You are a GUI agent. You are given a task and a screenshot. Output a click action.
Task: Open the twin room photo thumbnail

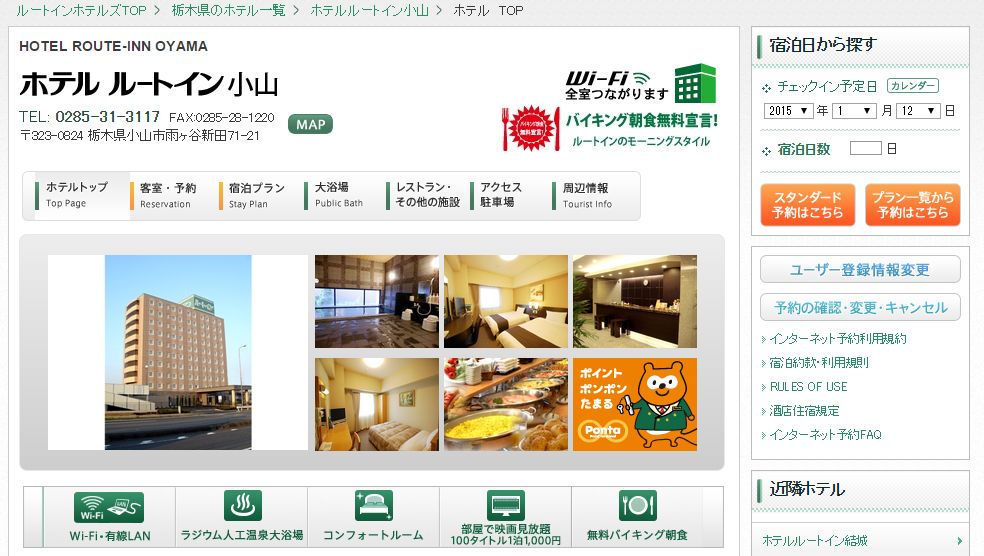pyautogui.click(x=506, y=301)
